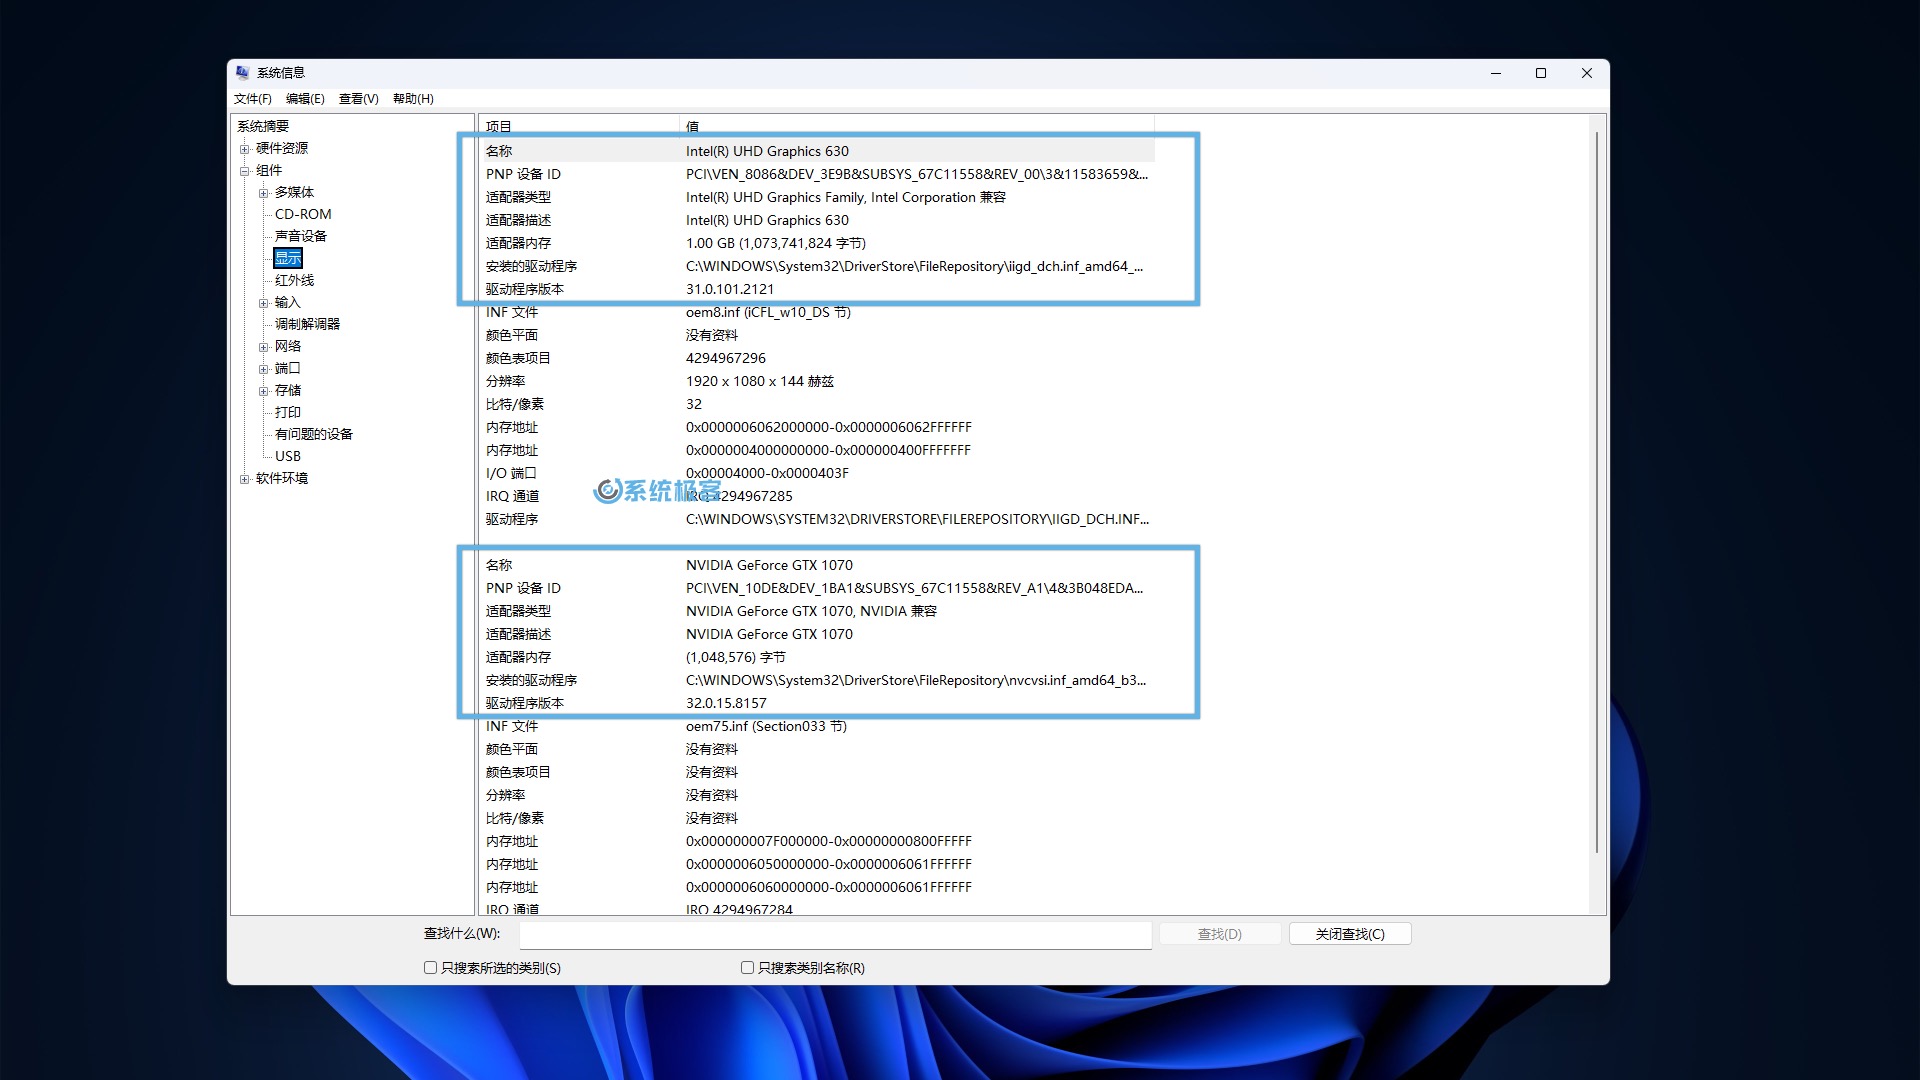Expand the 软件环境 tree node

(246, 478)
